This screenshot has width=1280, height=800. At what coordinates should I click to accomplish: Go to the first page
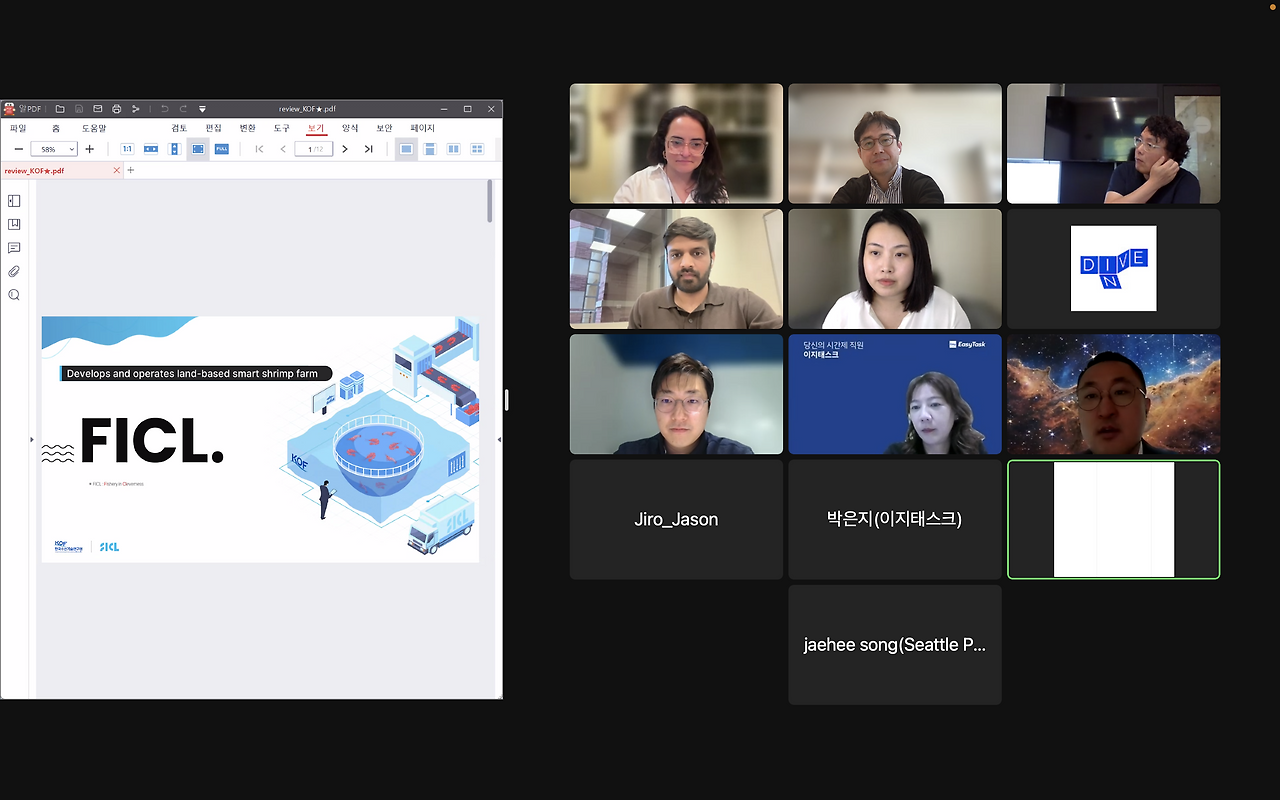tap(260, 149)
